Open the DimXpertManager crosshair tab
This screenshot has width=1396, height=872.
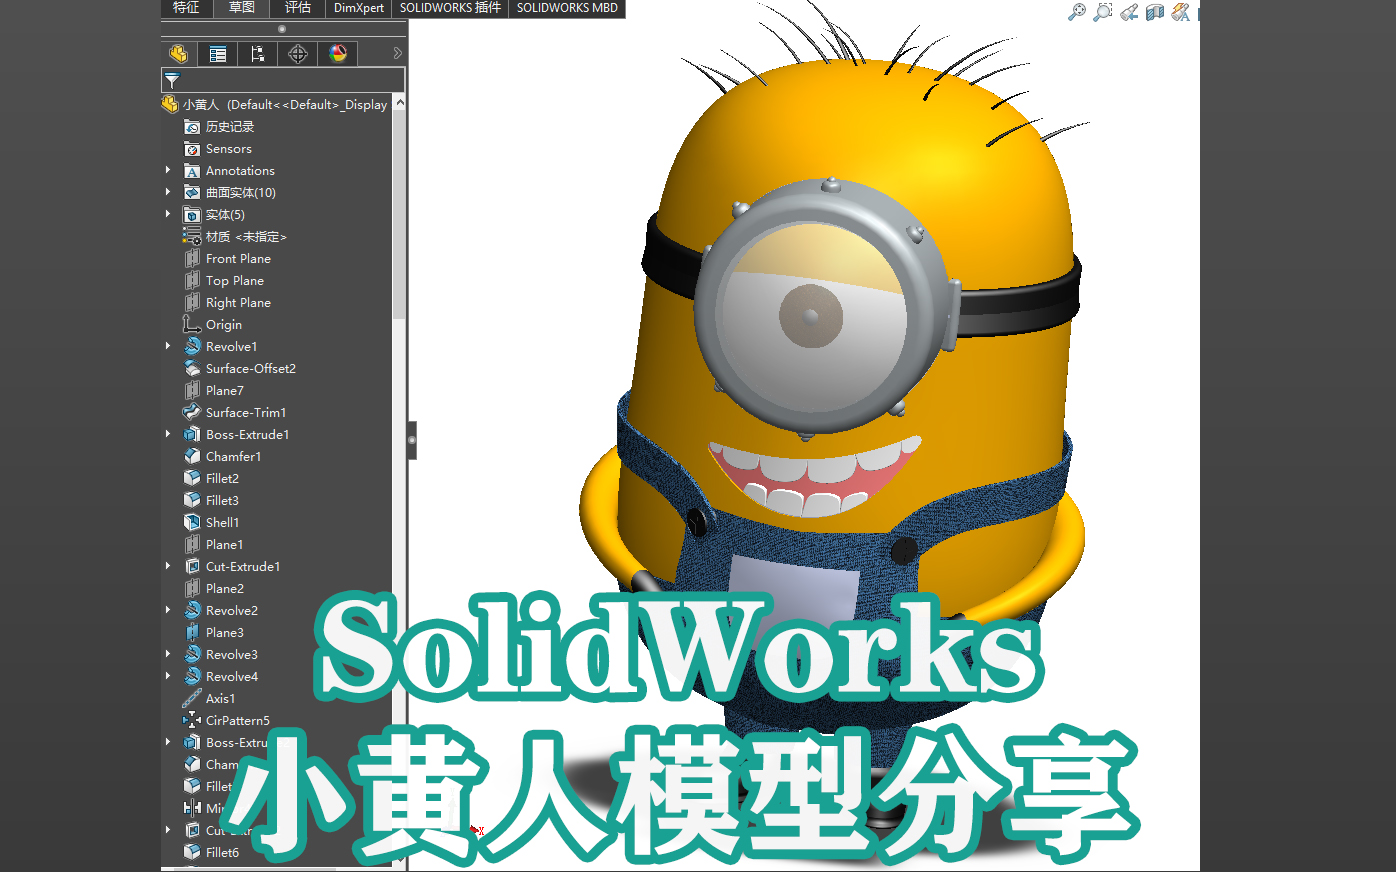coord(298,54)
